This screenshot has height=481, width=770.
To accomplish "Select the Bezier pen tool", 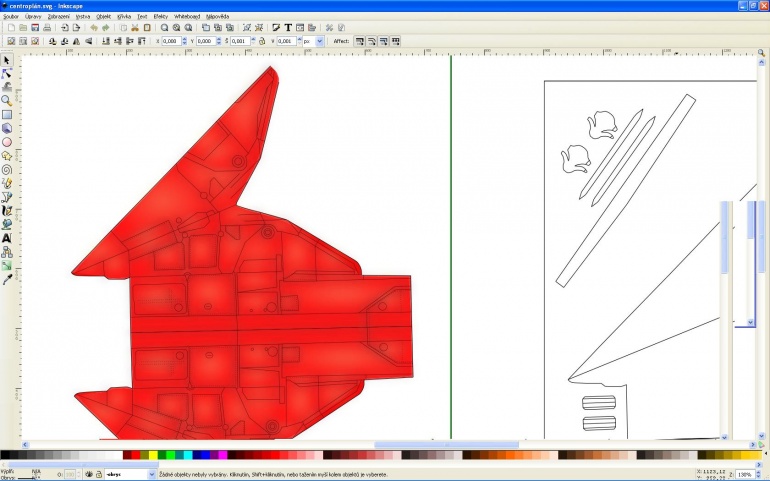I will click(6, 197).
